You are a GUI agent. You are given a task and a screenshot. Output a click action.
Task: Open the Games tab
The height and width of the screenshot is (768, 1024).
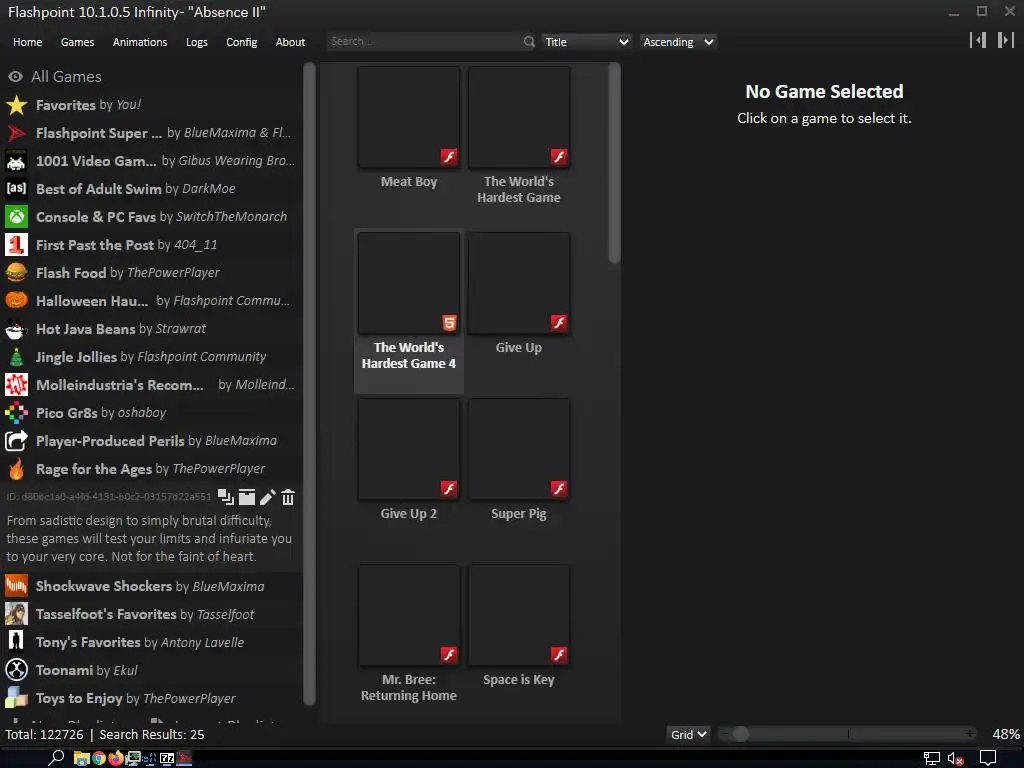[x=77, y=42]
